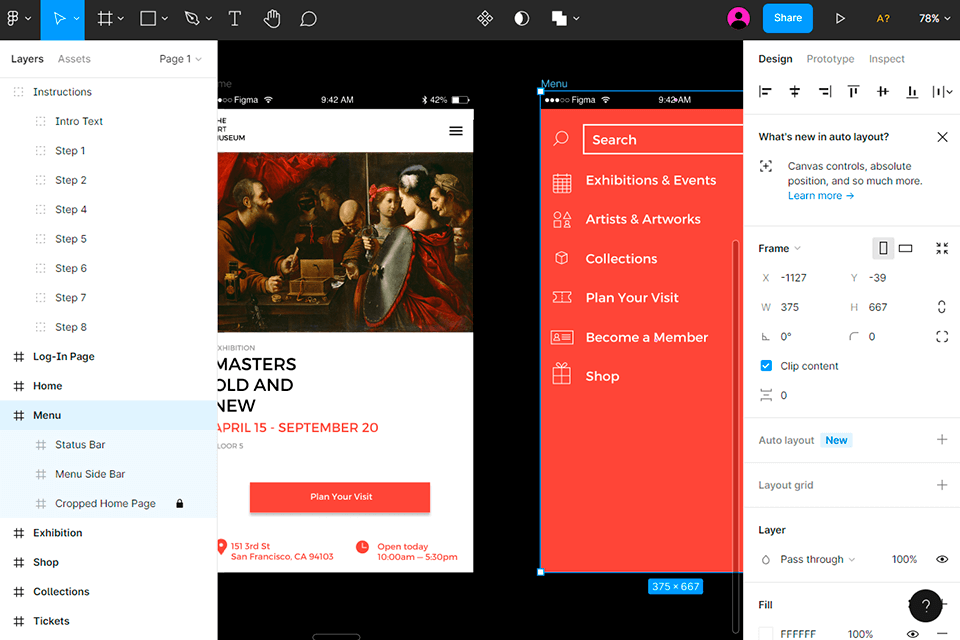The width and height of the screenshot is (960, 640).
Task: Close the auto layout what's new notice
Action: [x=942, y=137]
